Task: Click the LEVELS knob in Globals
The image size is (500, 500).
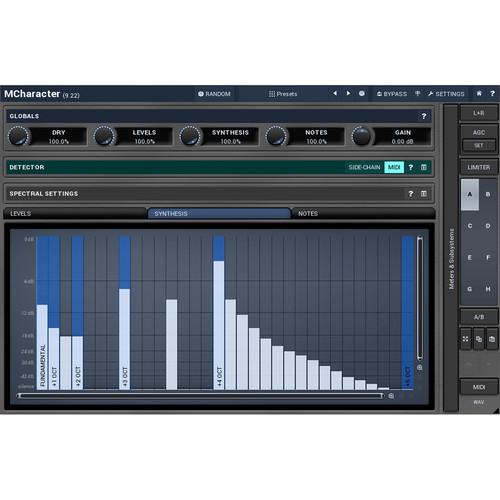Action: point(104,136)
